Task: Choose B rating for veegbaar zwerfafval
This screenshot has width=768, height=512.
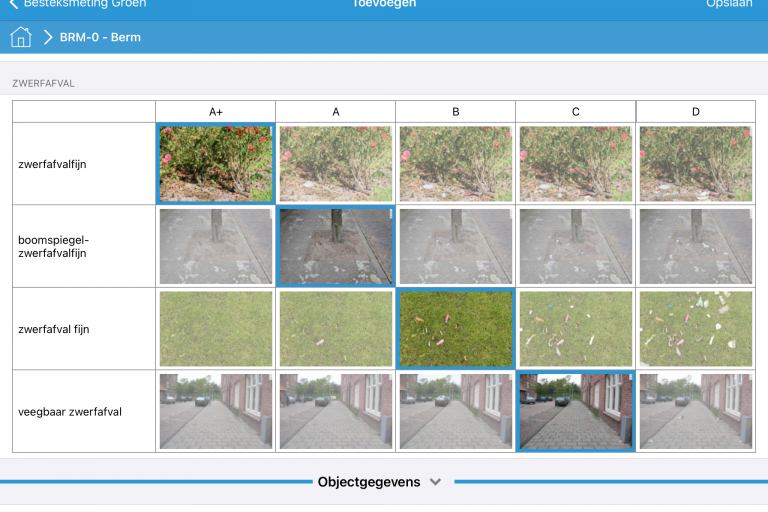Action: coord(455,411)
